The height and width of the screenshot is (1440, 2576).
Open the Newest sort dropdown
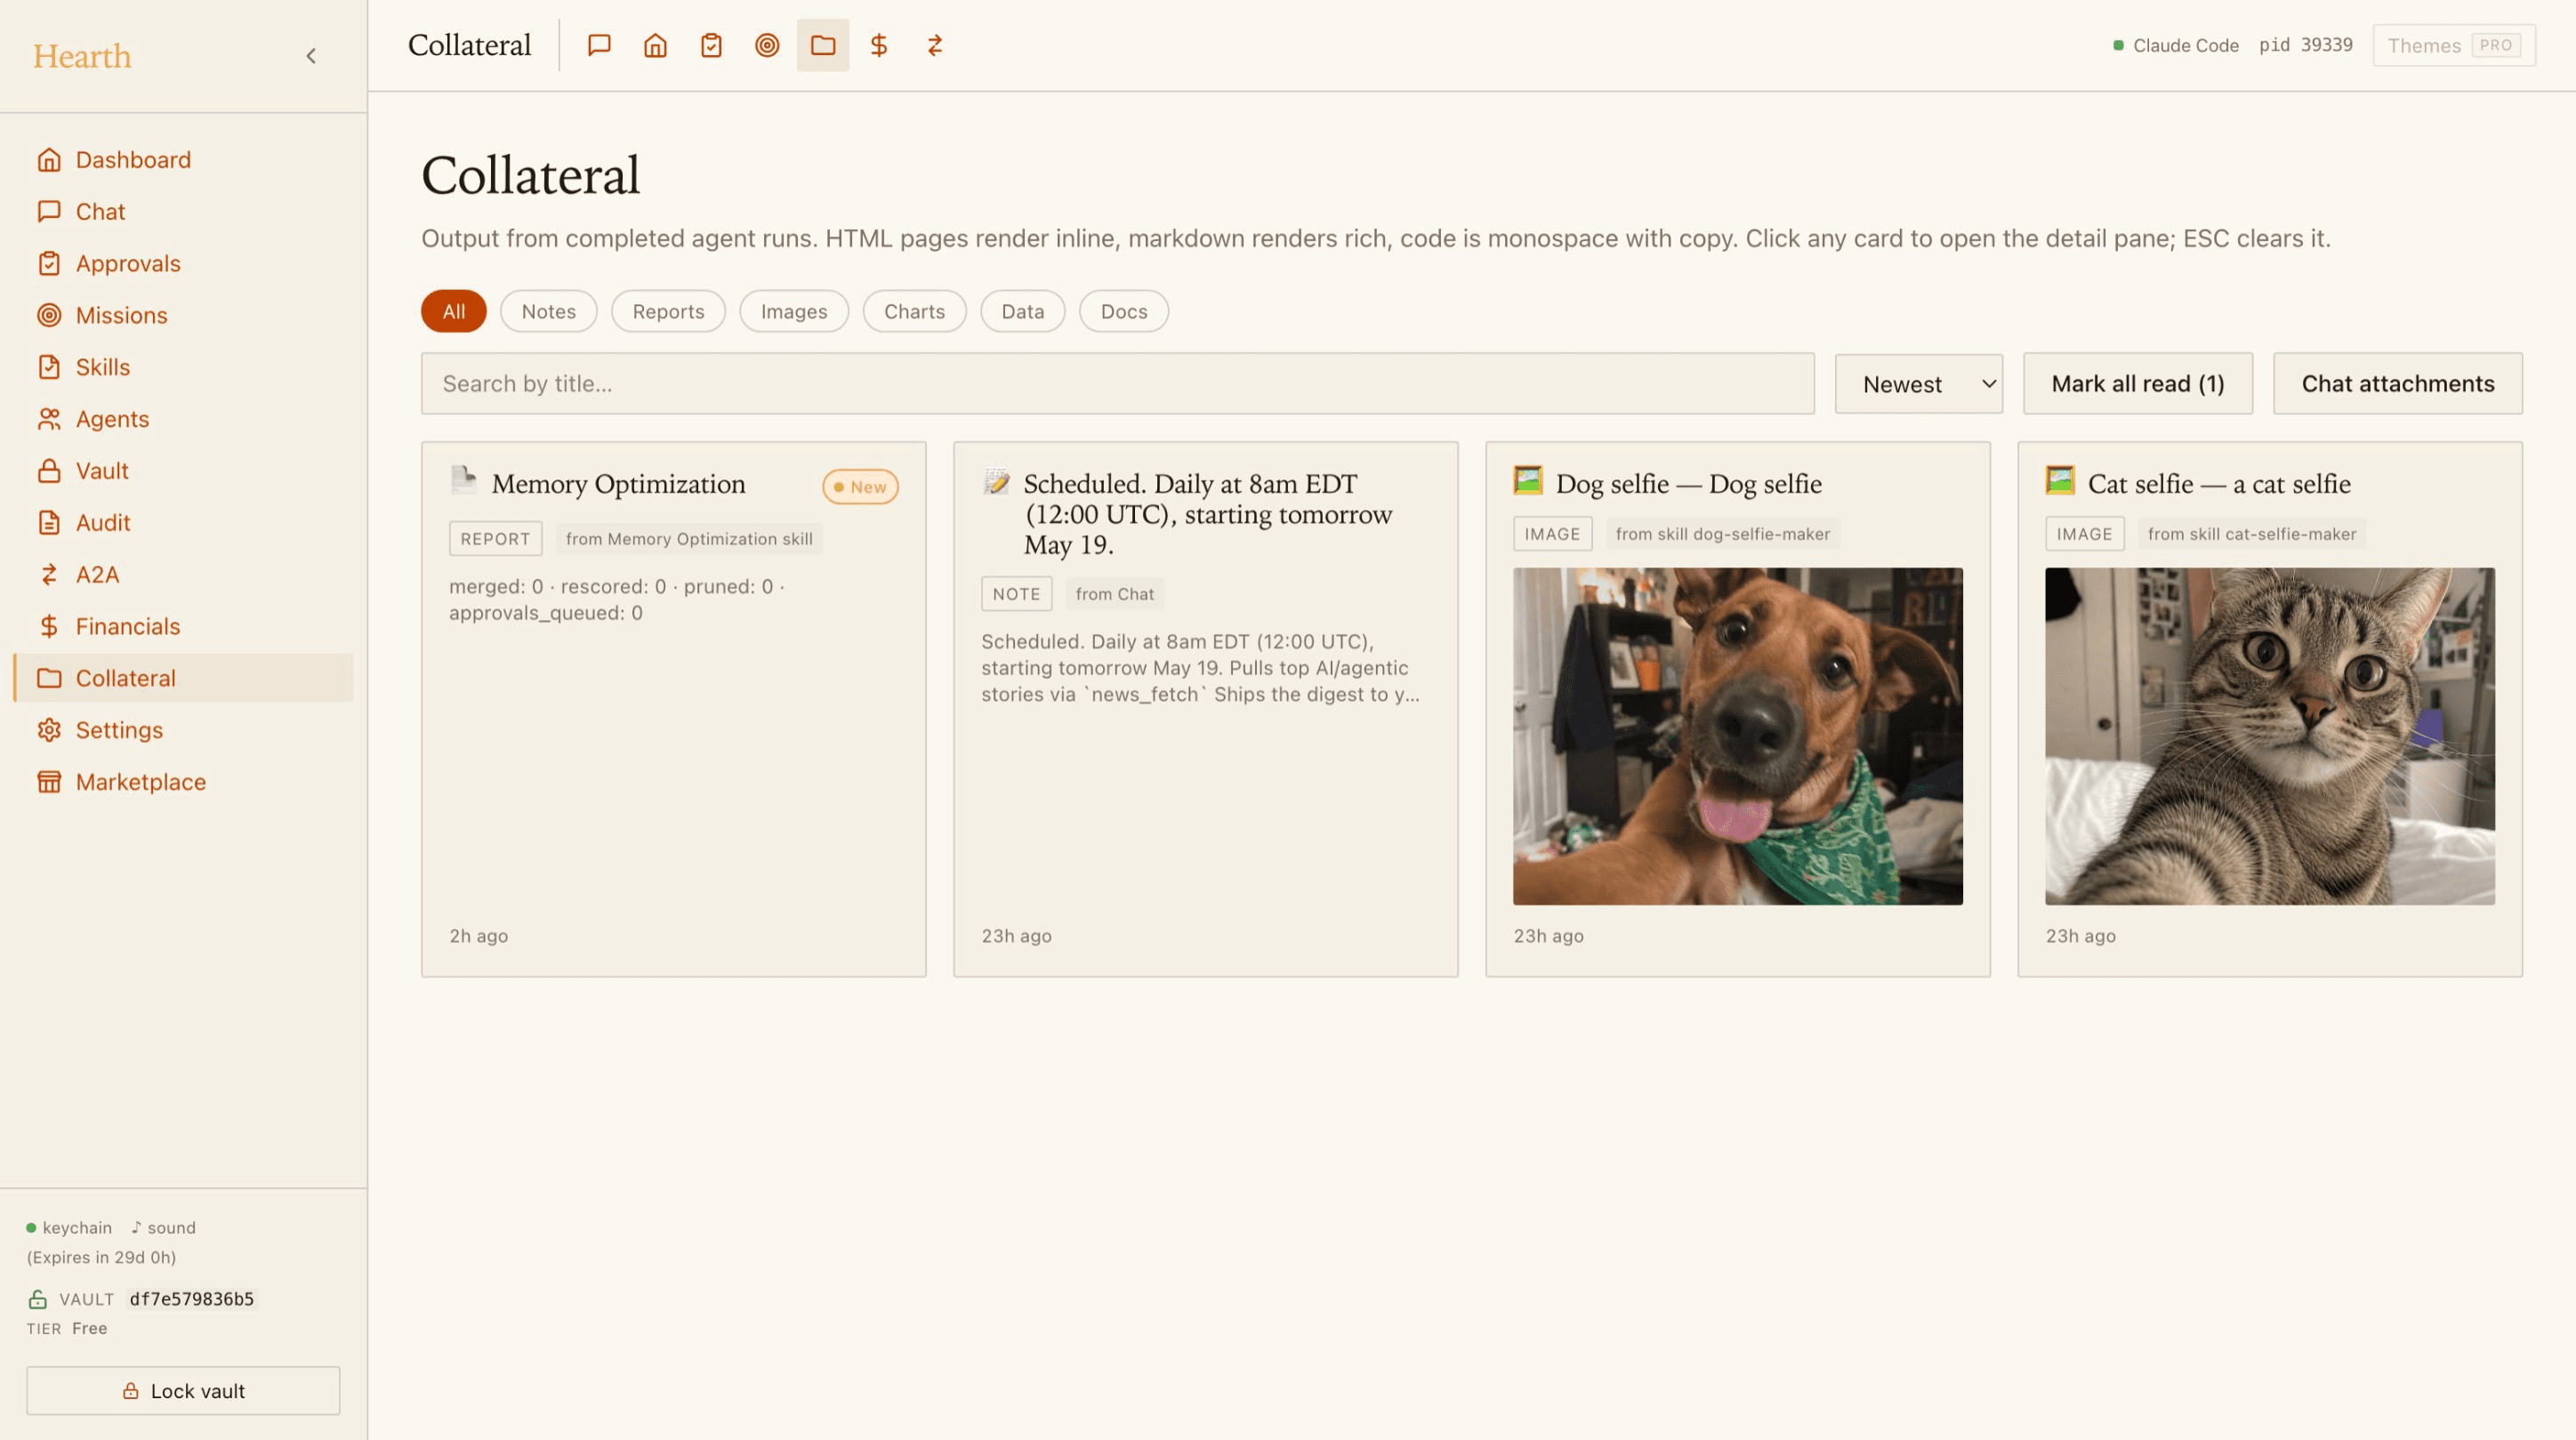click(x=1918, y=384)
